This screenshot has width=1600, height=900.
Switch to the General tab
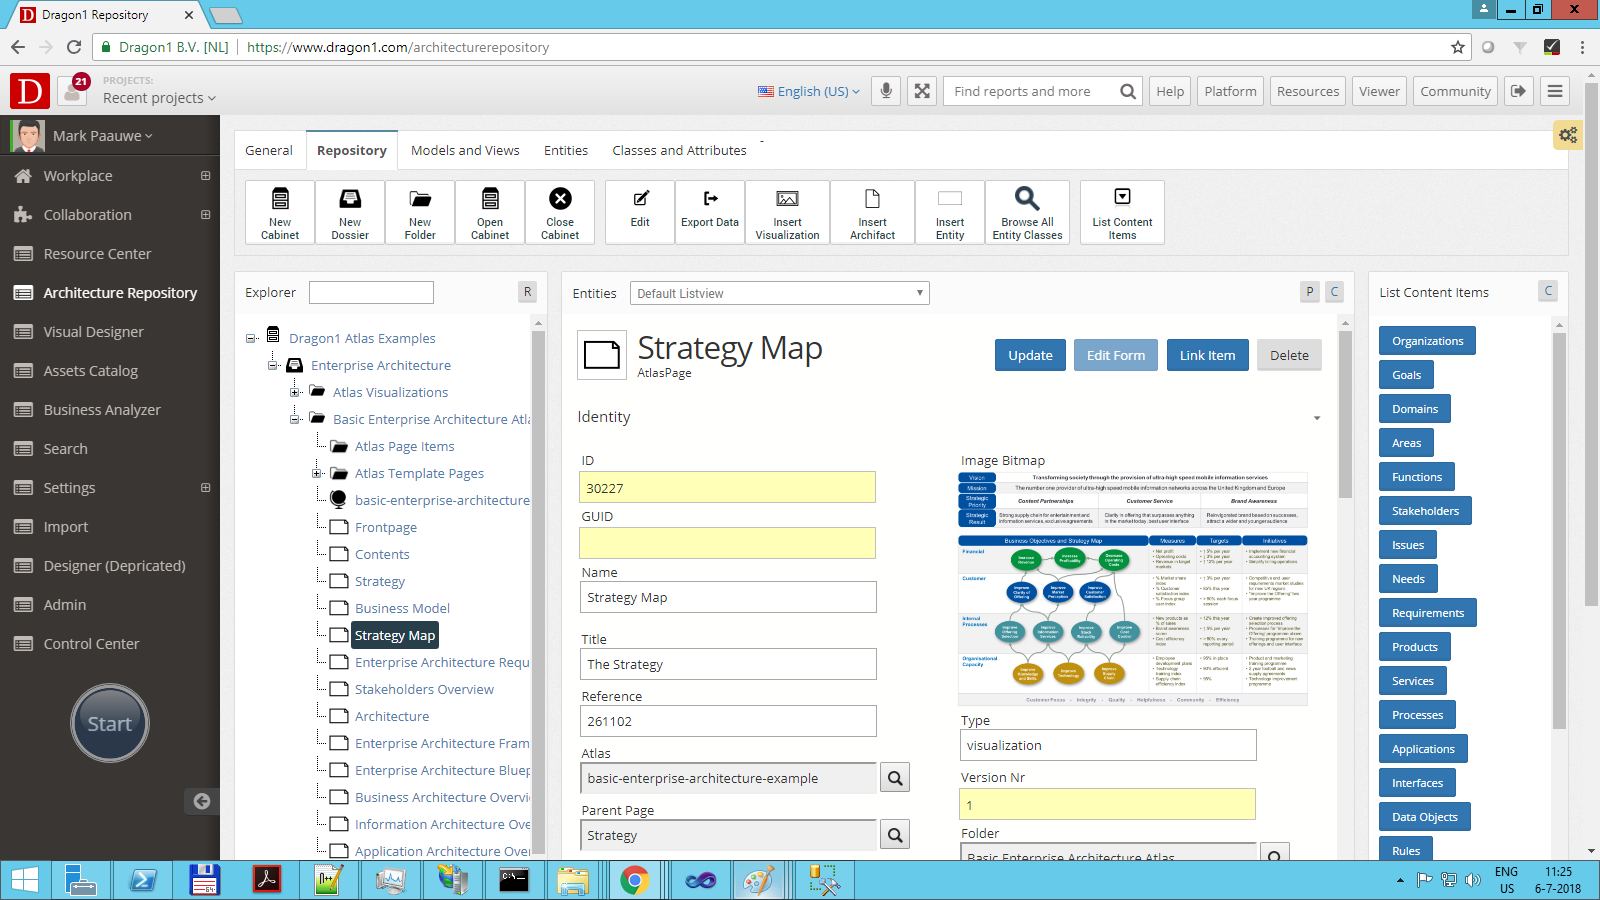pyautogui.click(x=269, y=150)
